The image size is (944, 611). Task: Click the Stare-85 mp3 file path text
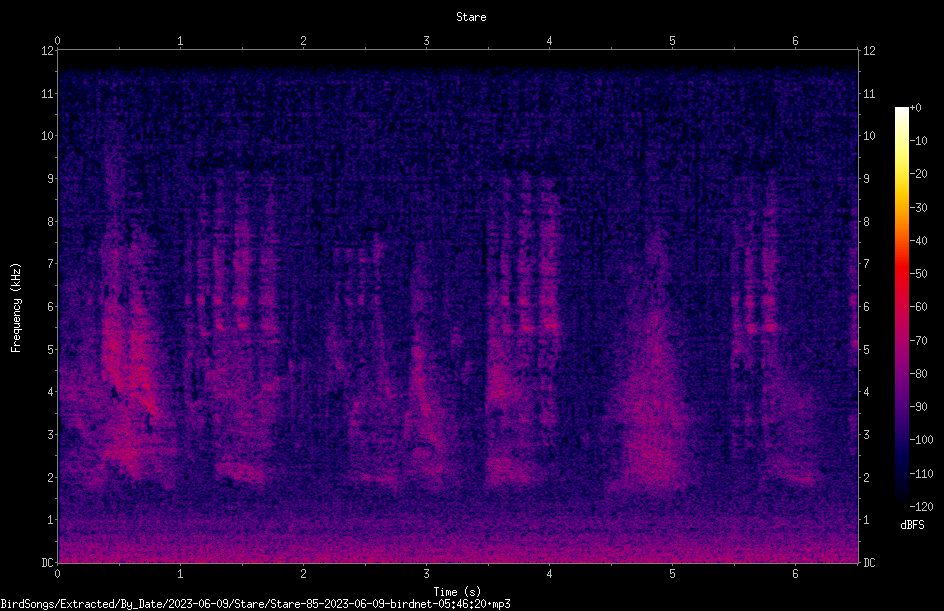pos(255,604)
